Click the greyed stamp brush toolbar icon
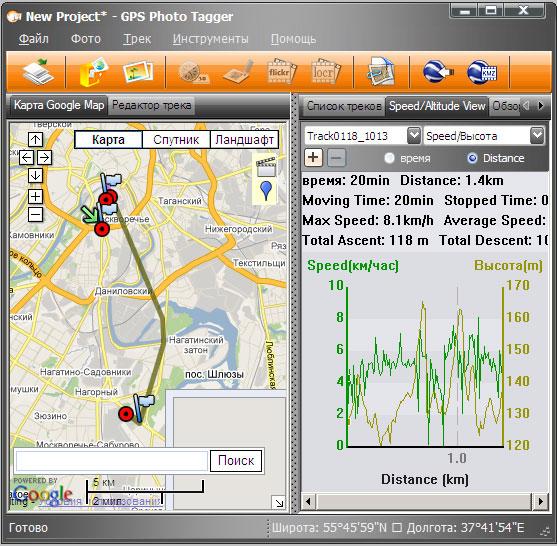Viewport: 557px width, 546px height. tap(239, 72)
